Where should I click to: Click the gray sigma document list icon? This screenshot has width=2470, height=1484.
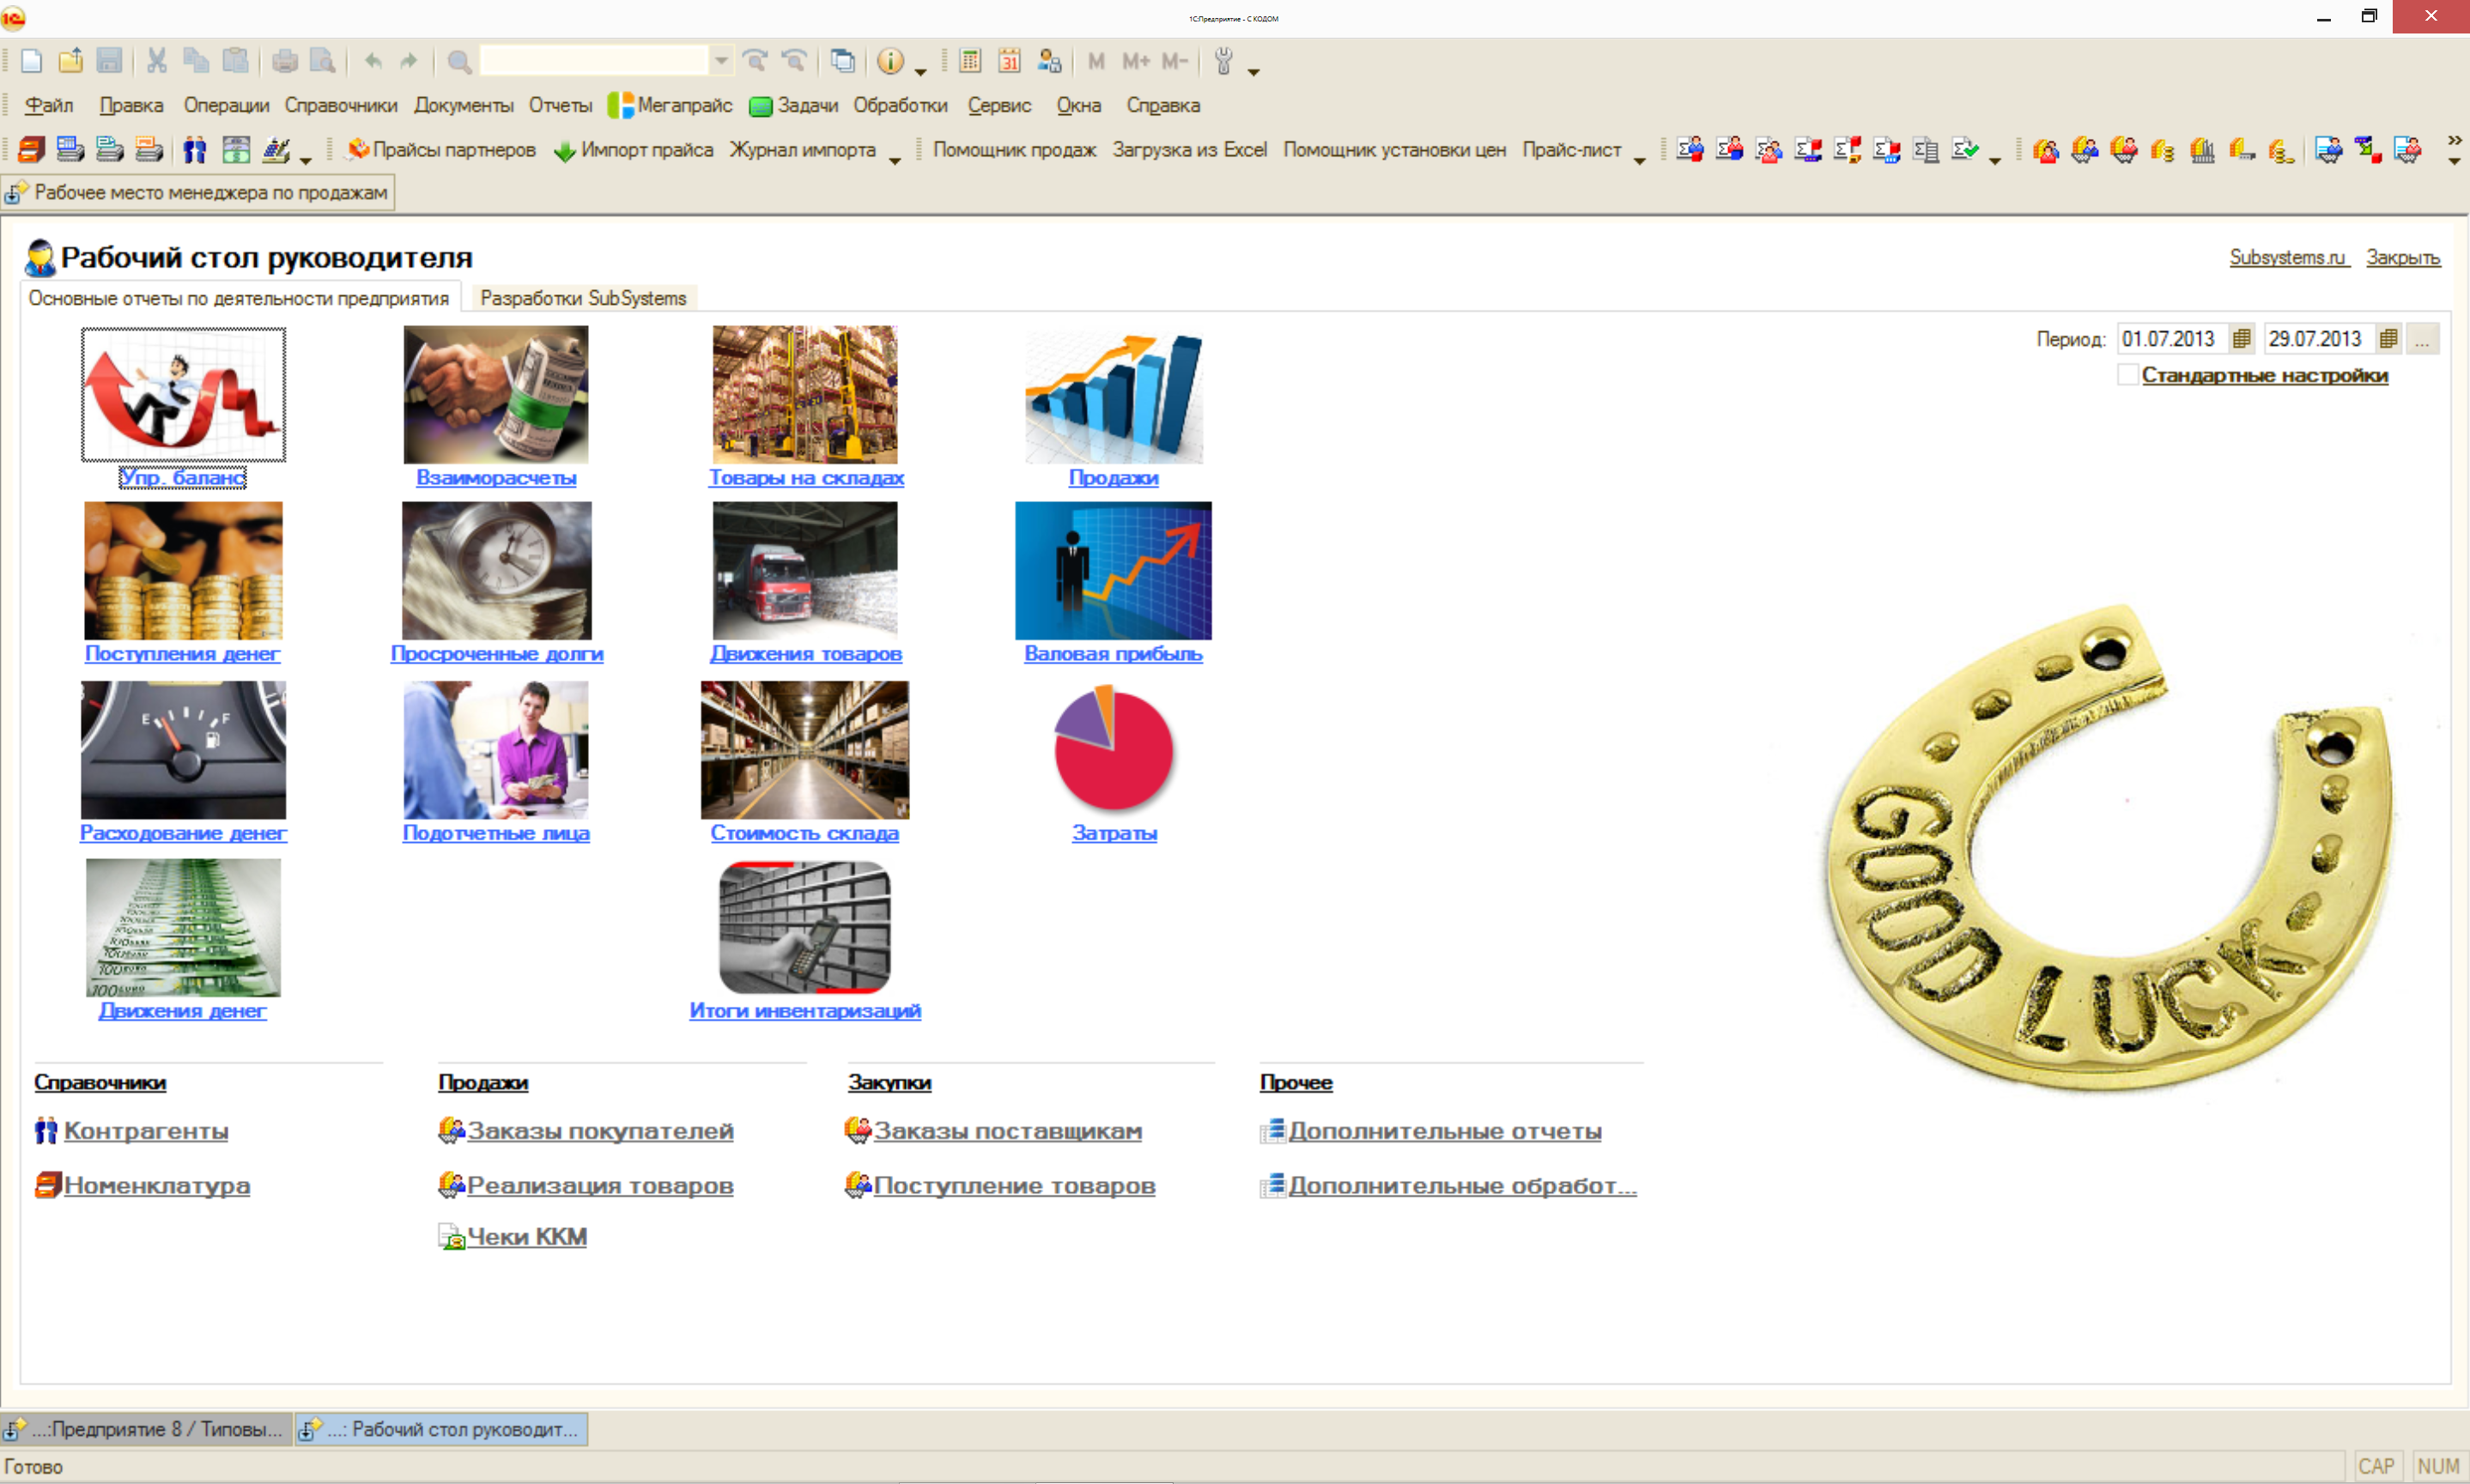click(1925, 150)
